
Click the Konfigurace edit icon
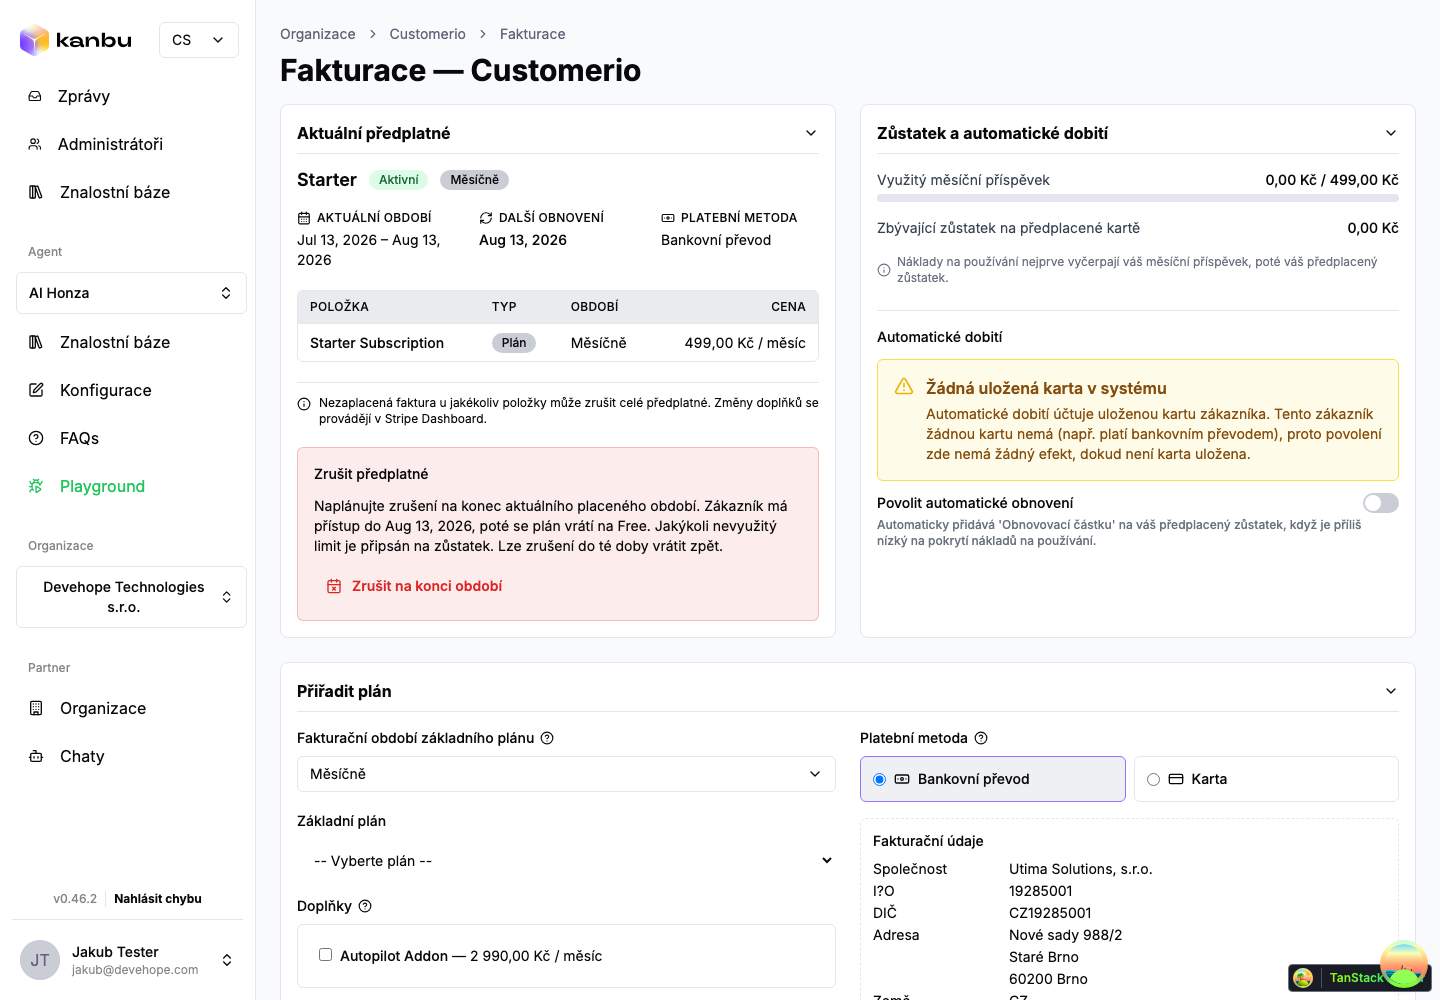(x=36, y=390)
